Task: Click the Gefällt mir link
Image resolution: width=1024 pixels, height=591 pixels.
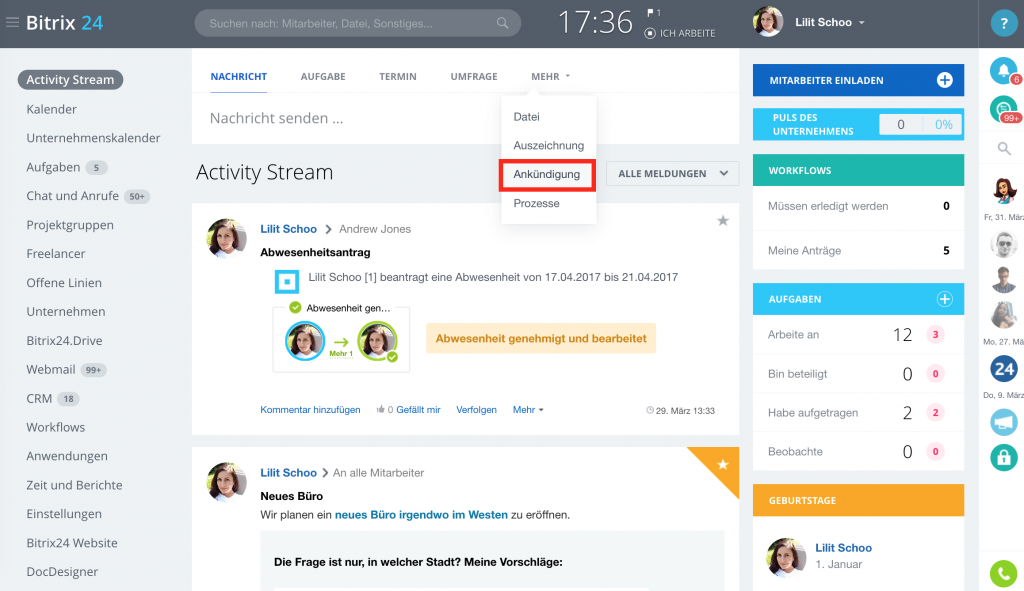Action: click(418, 410)
